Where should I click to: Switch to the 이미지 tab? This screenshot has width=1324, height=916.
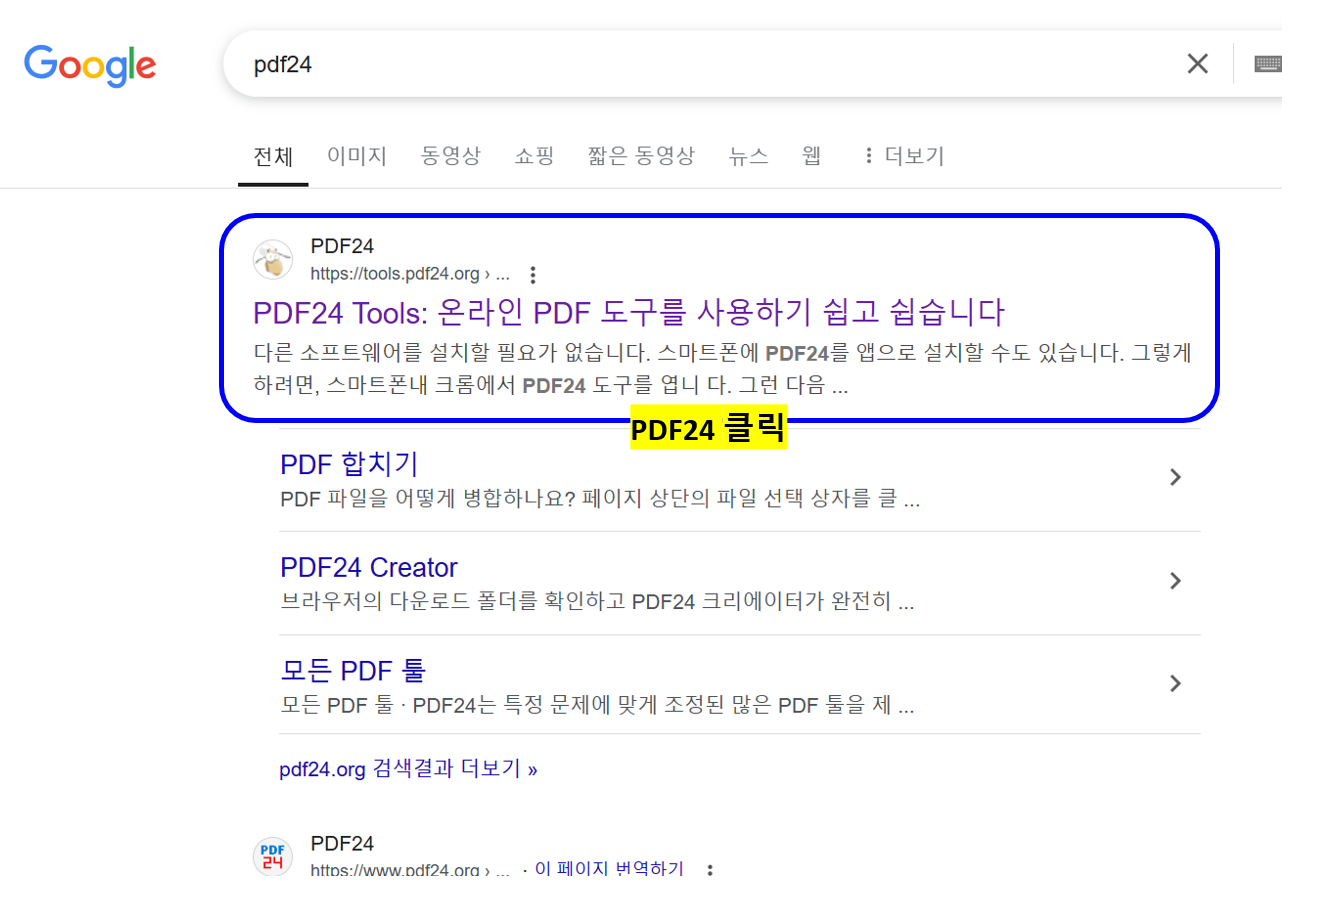point(357,155)
